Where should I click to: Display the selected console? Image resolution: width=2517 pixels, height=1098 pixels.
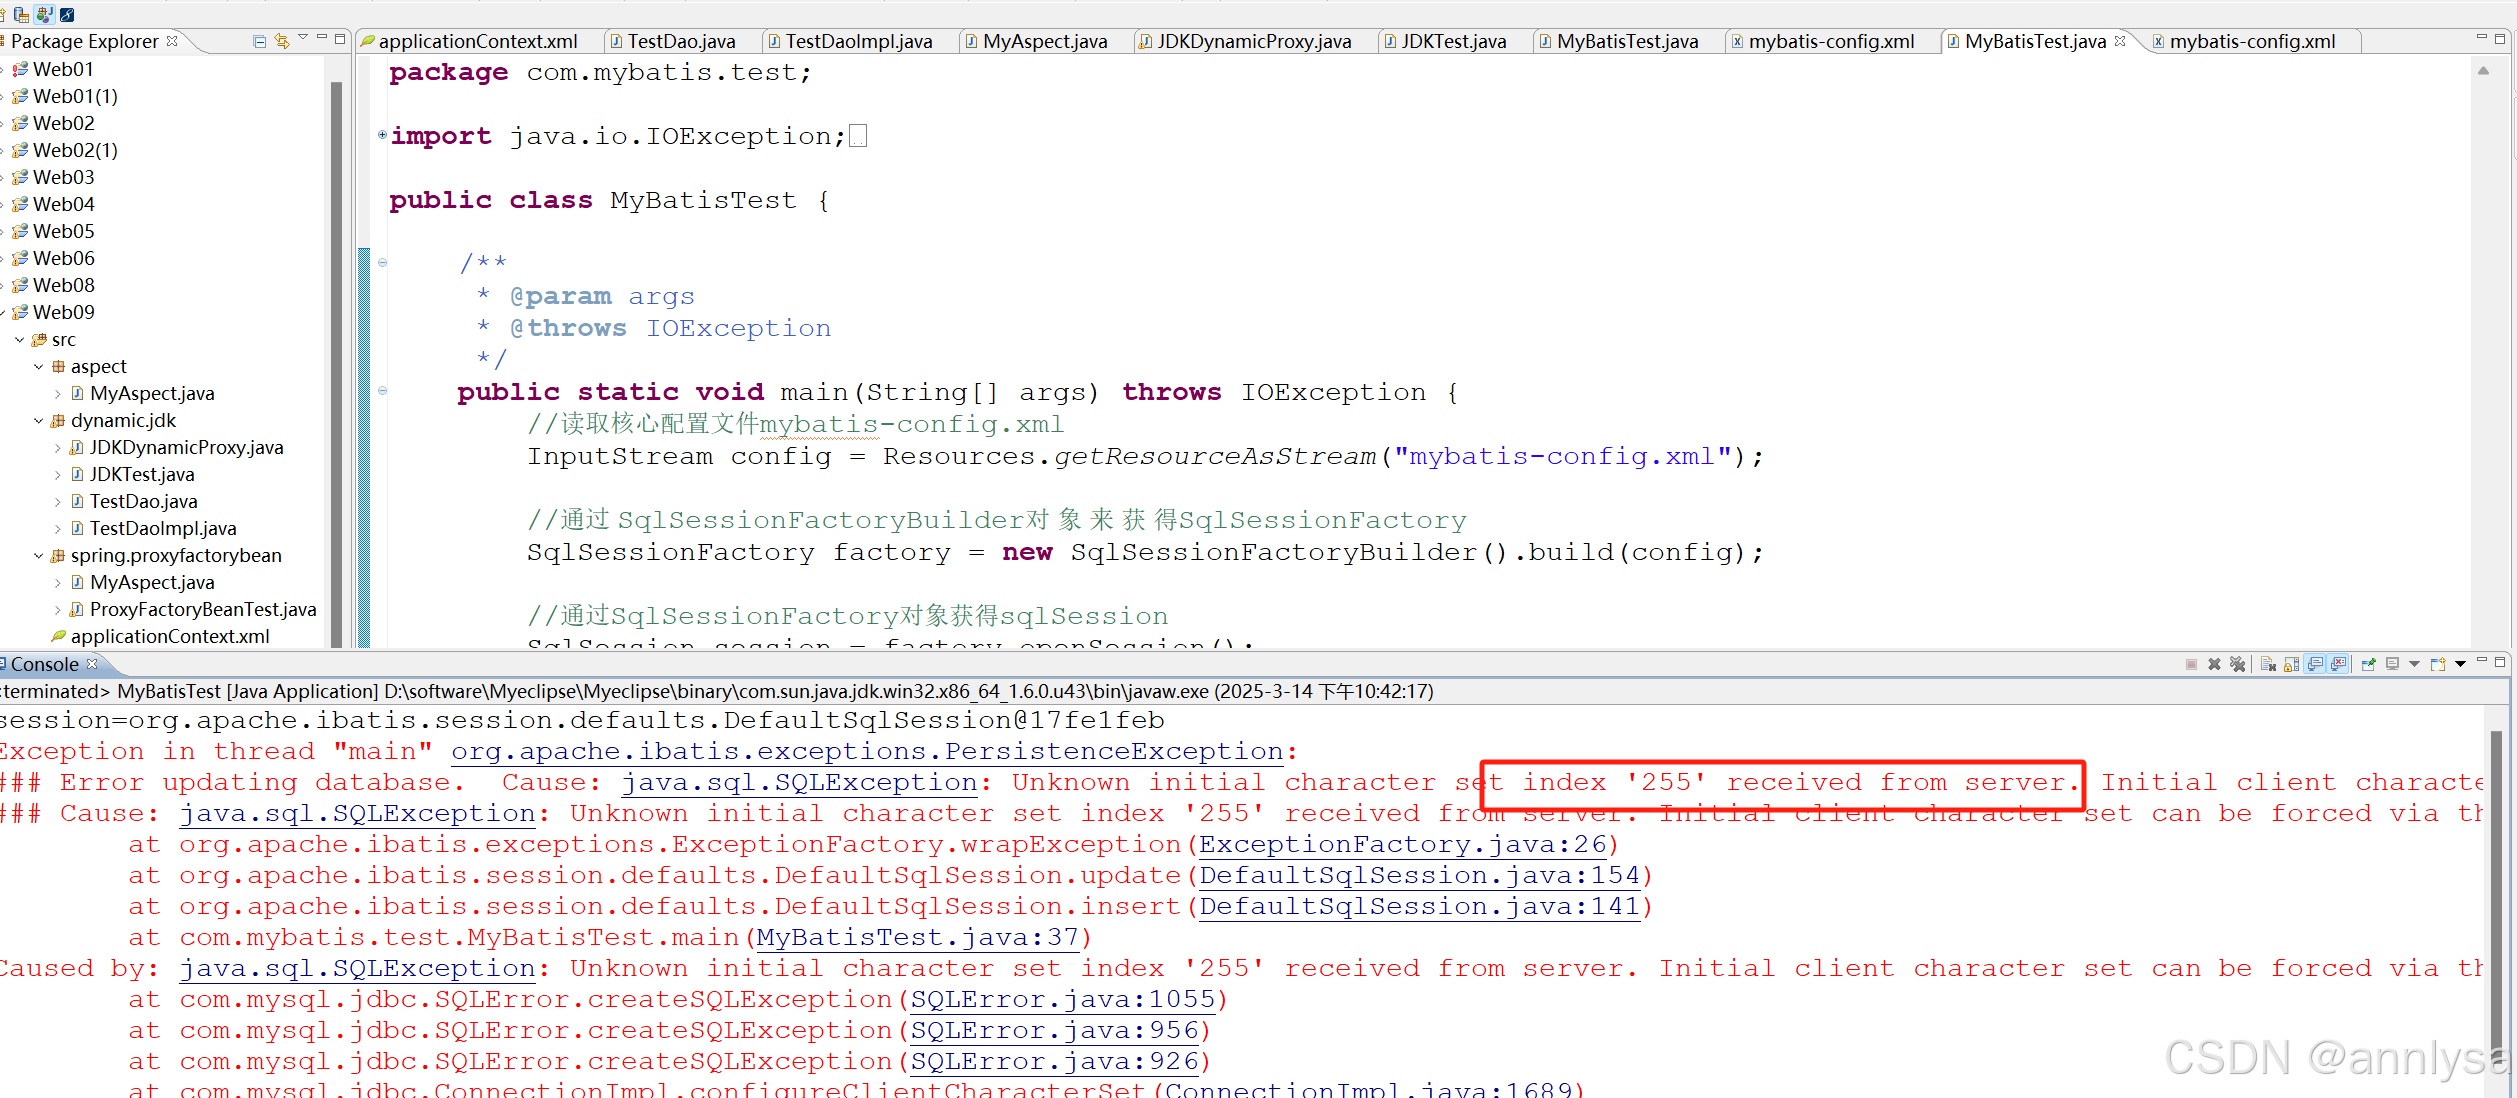pyautogui.click(x=2392, y=663)
